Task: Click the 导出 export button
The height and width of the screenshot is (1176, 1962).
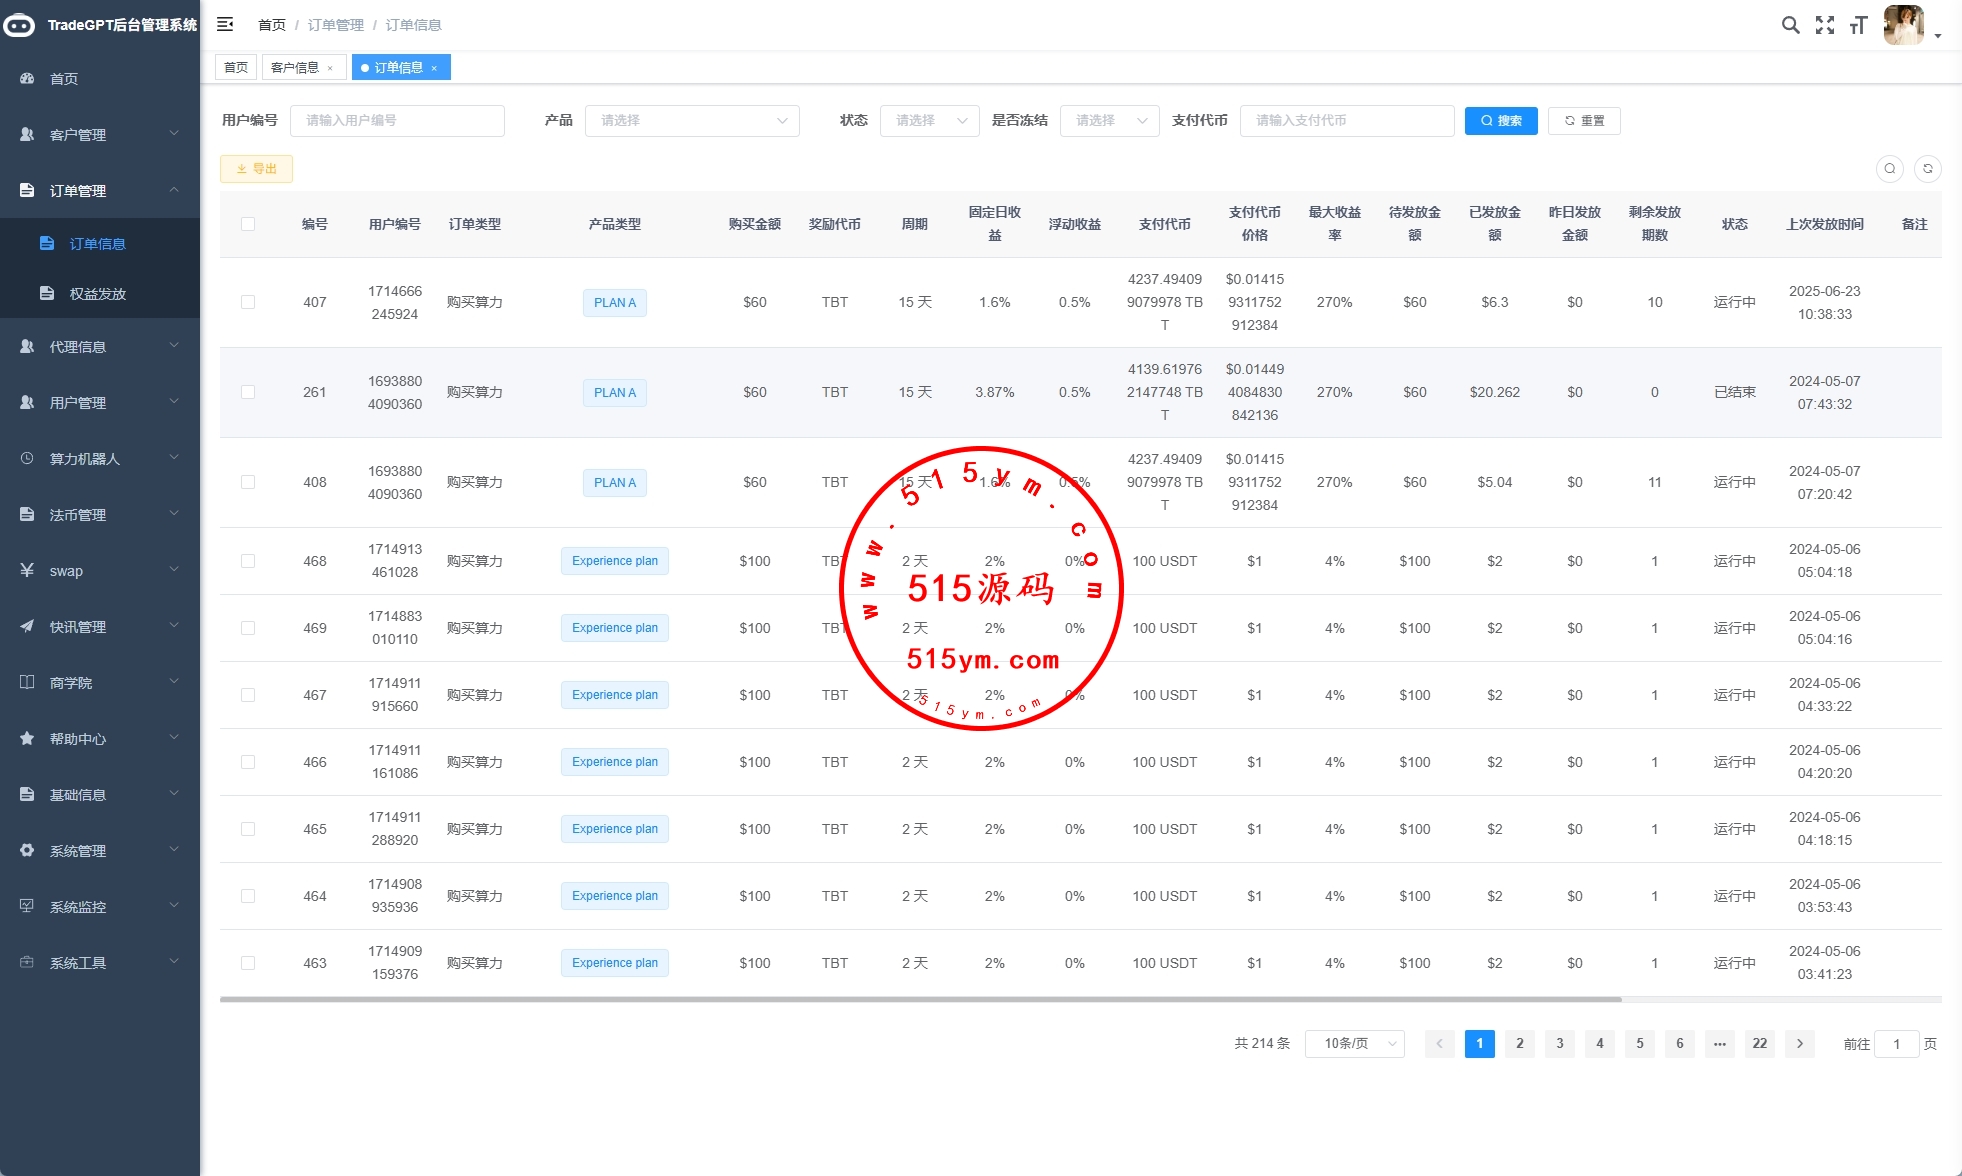Action: (x=256, y=169)
